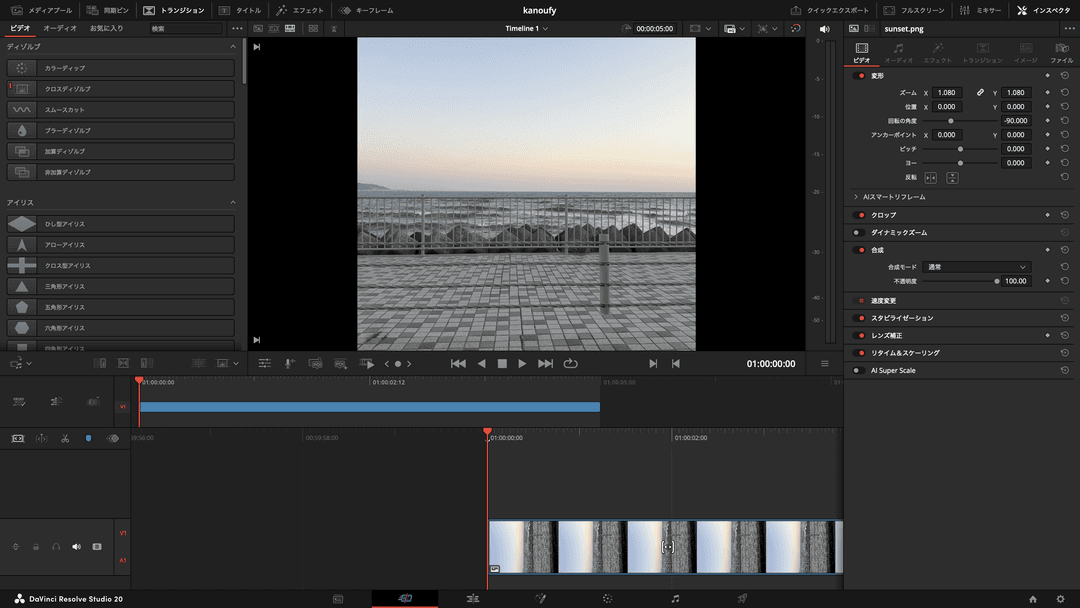Open the Color page
Image resolution: width=1080 pixels, height=608 pixels.
click(606, 598)
